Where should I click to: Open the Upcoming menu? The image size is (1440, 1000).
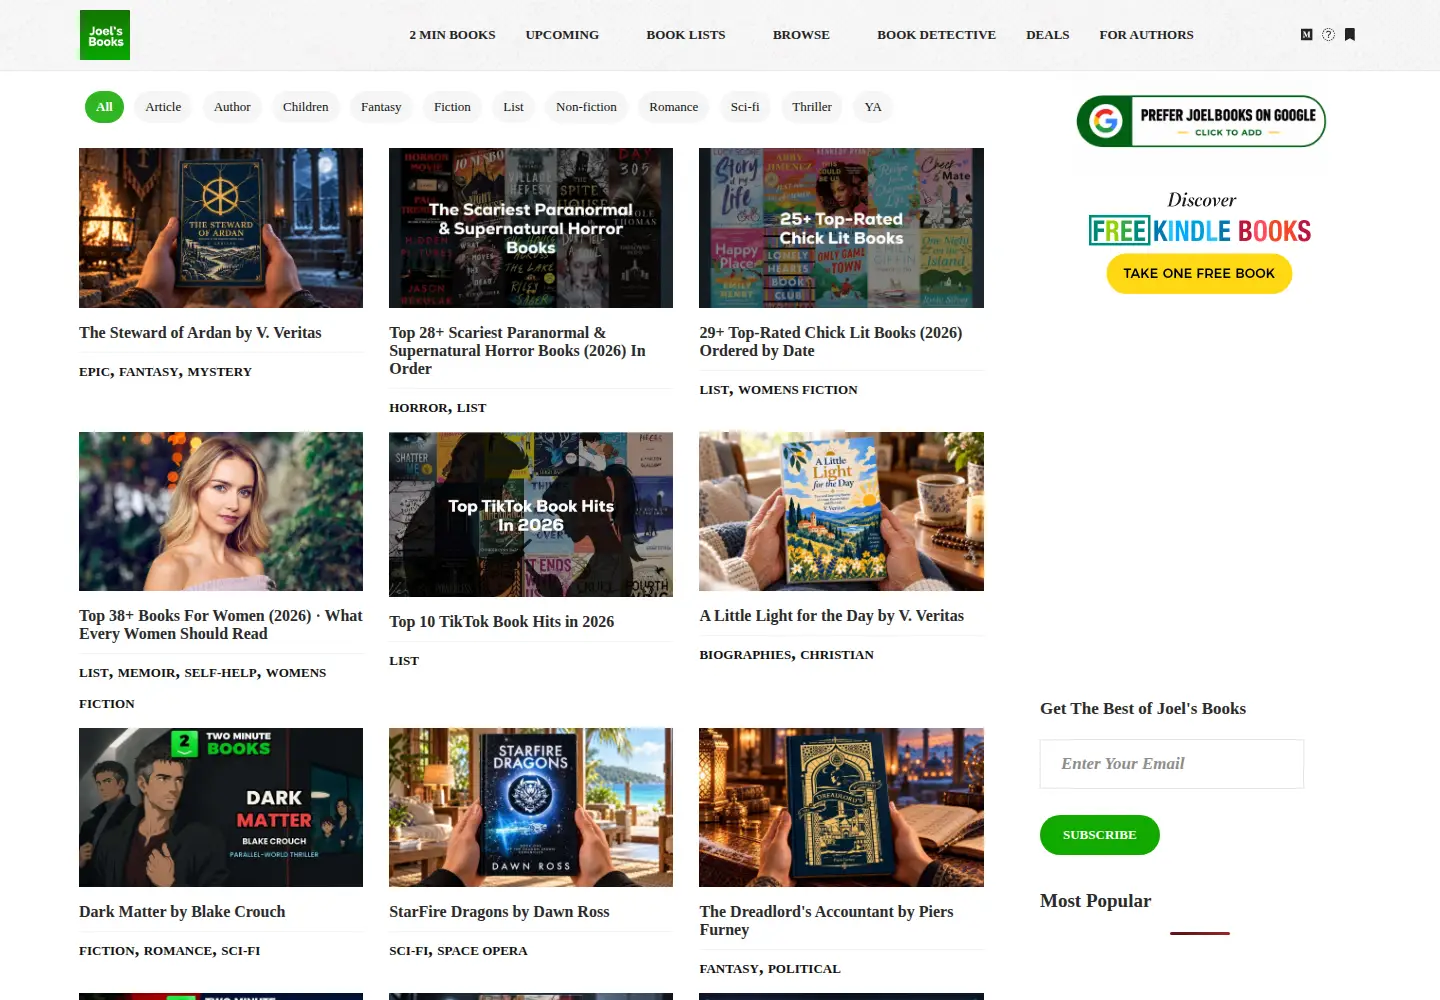point(562,35)
